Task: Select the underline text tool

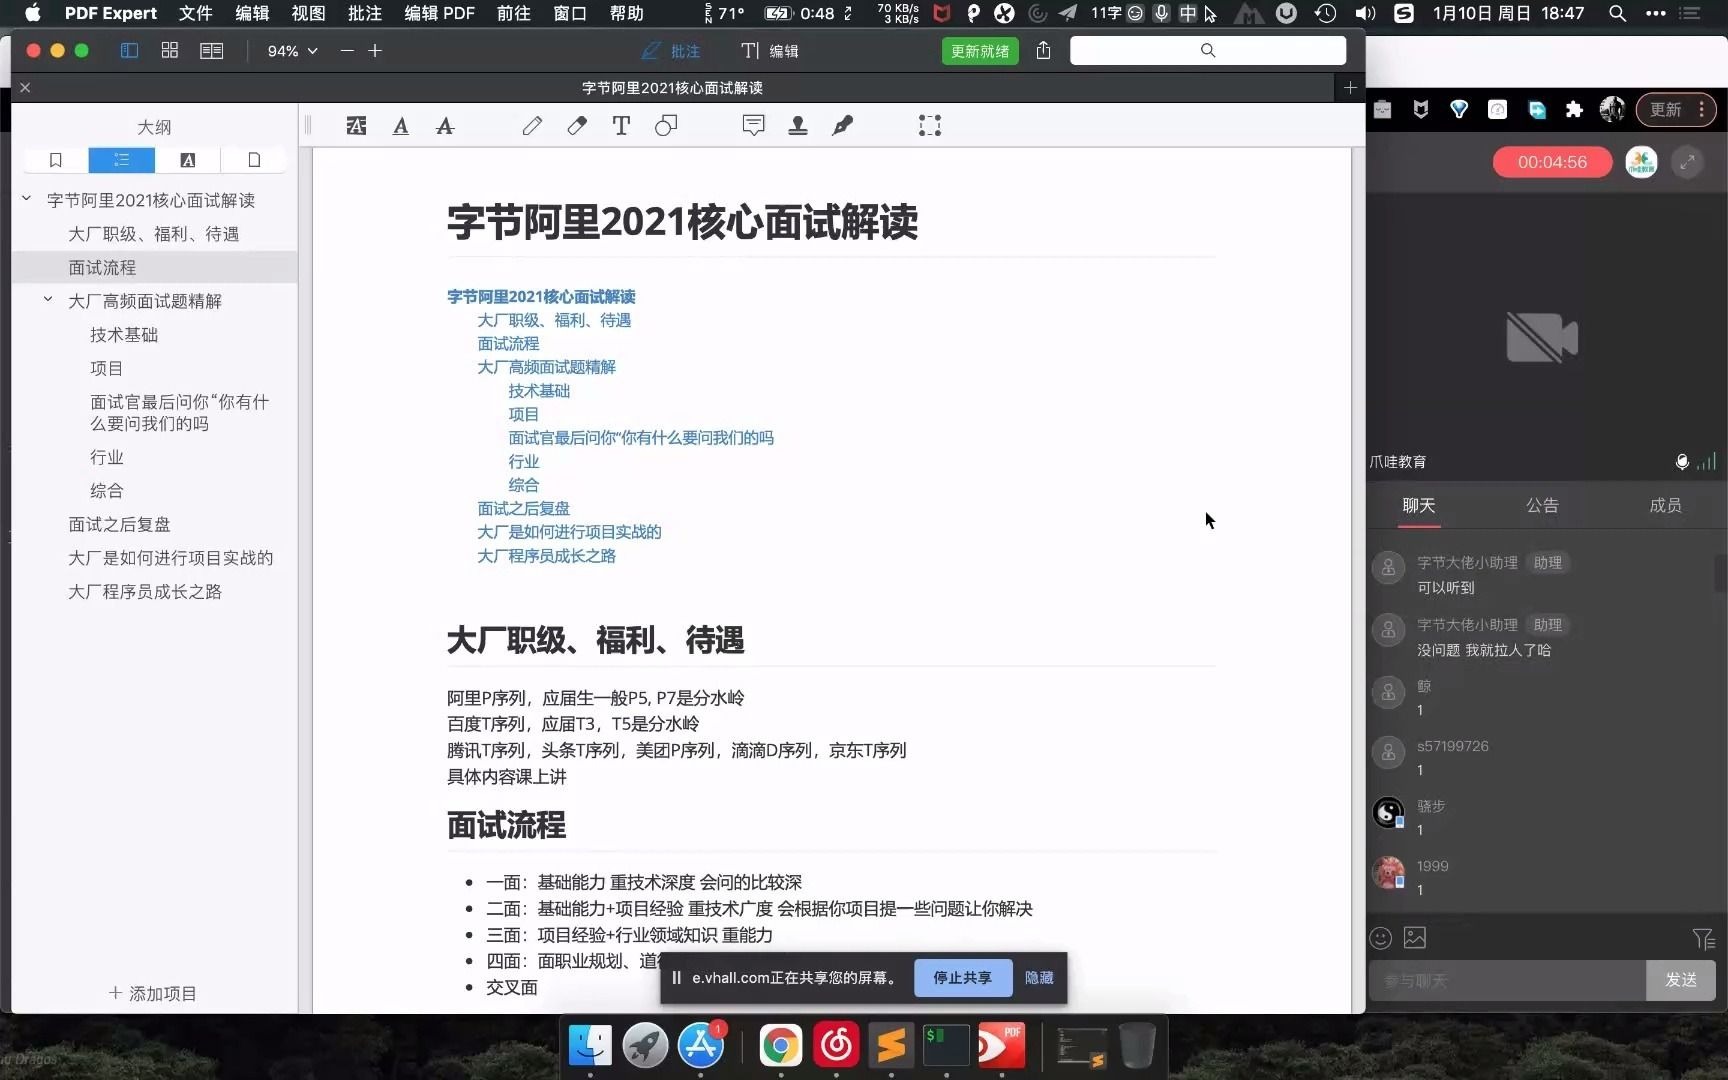Action: pyautogui.click(x=401, y=126)
